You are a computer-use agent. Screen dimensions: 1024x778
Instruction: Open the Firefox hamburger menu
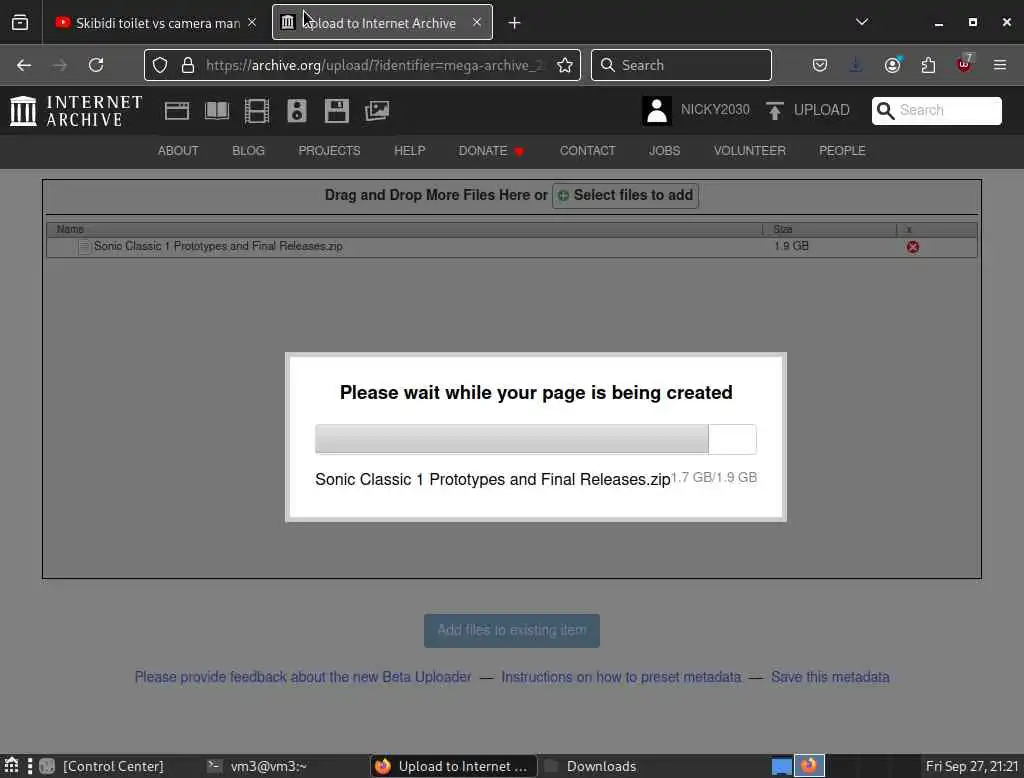coord(1000,65)
